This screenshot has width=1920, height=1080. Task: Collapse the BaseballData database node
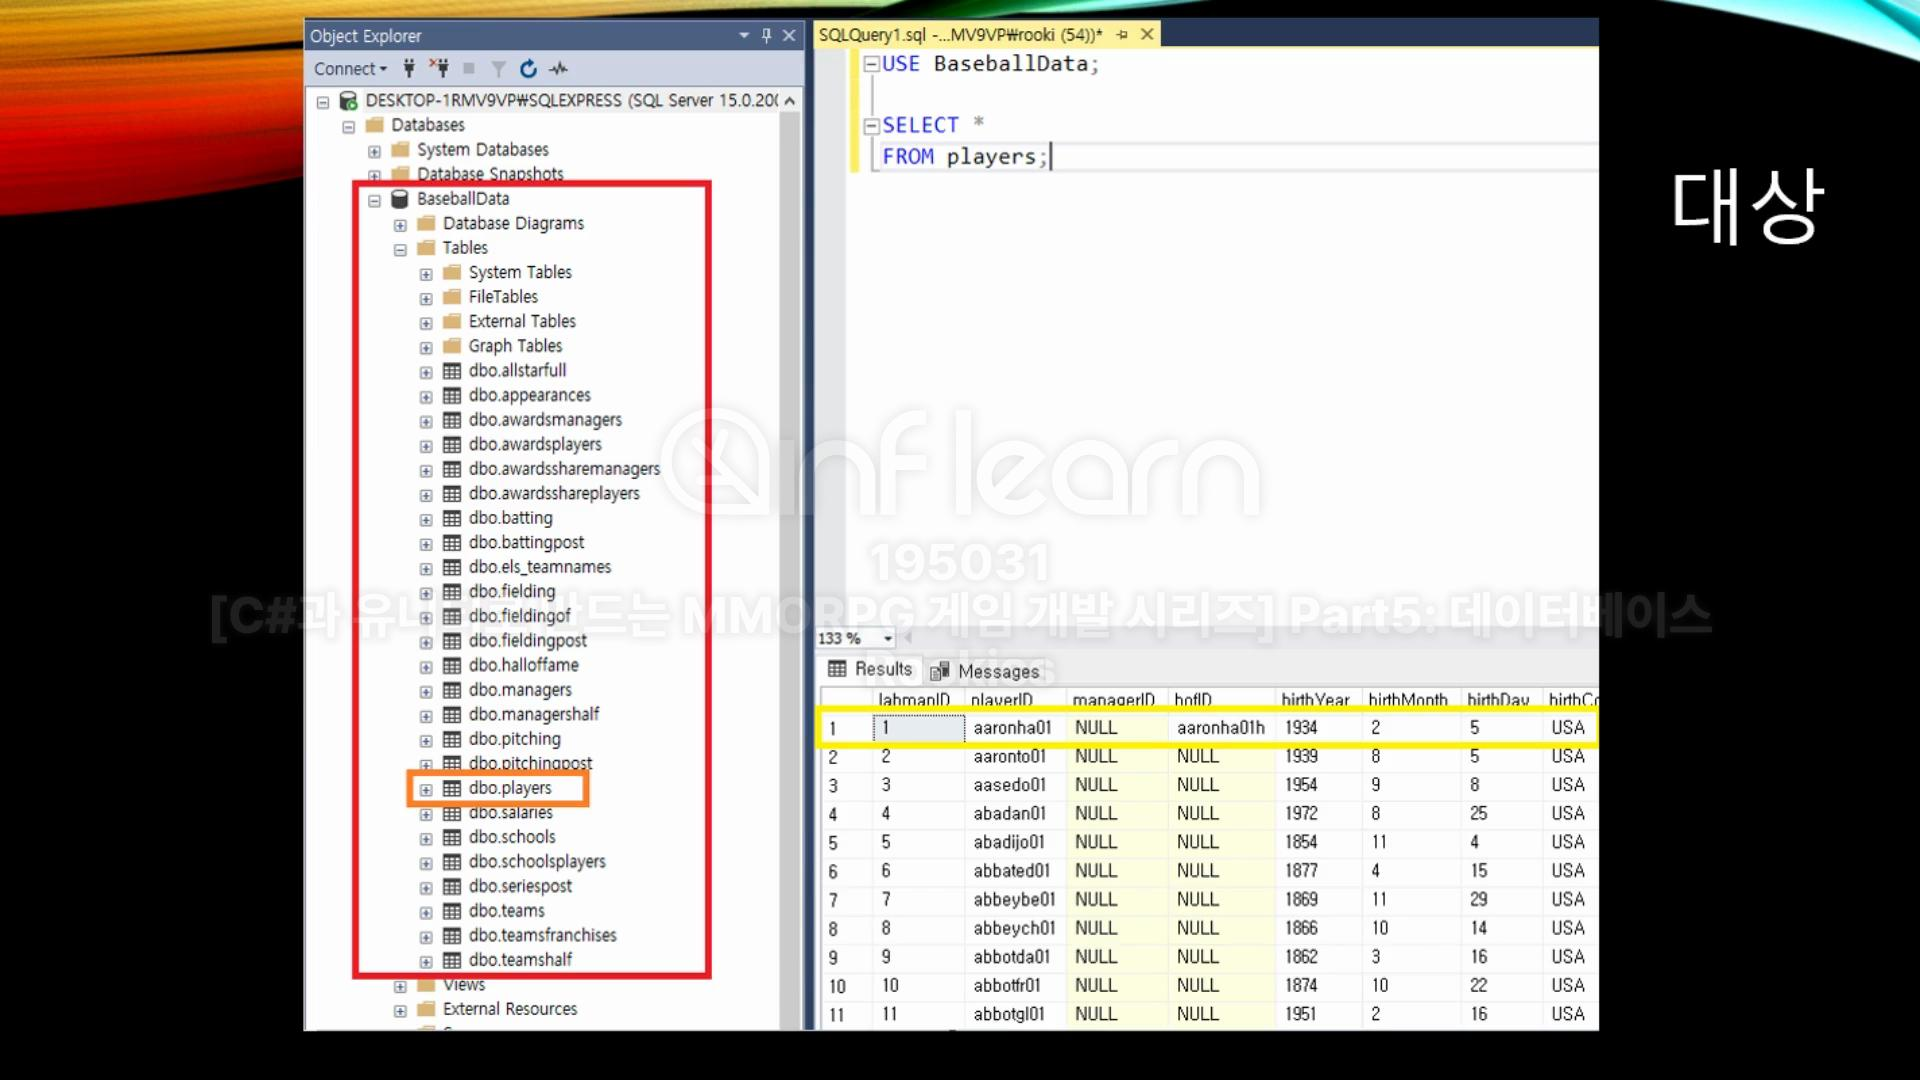pos(374,200)
